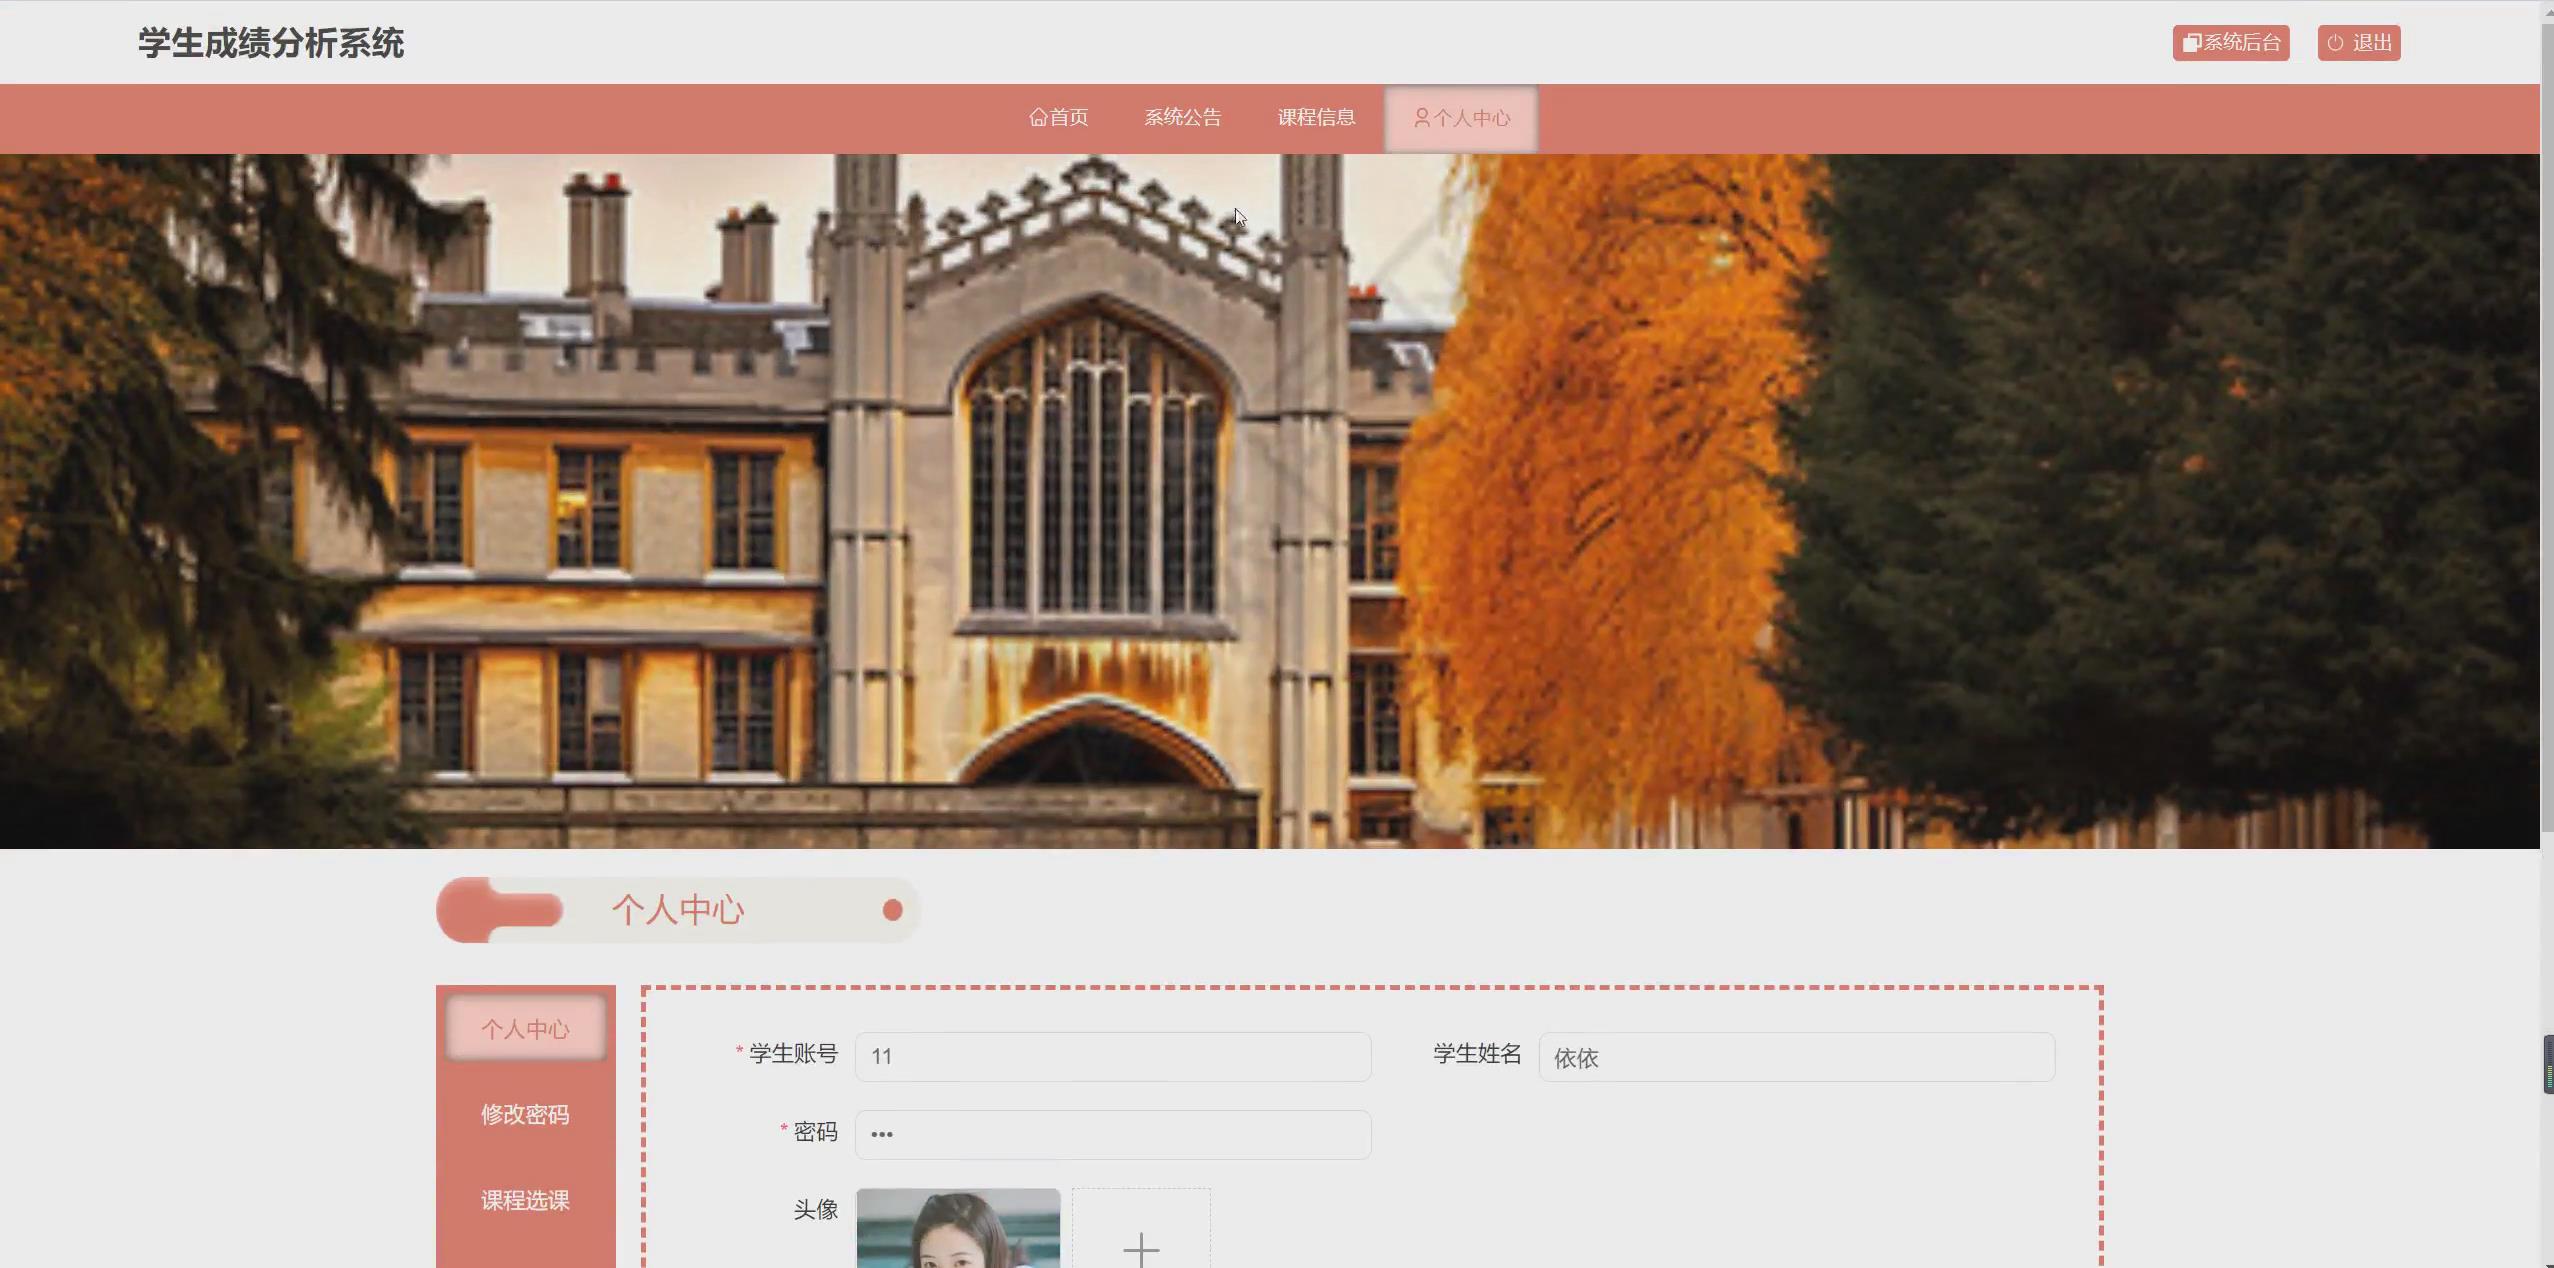Click the 密码 password field
2554x1268 pixels.
(1112, 1134)
